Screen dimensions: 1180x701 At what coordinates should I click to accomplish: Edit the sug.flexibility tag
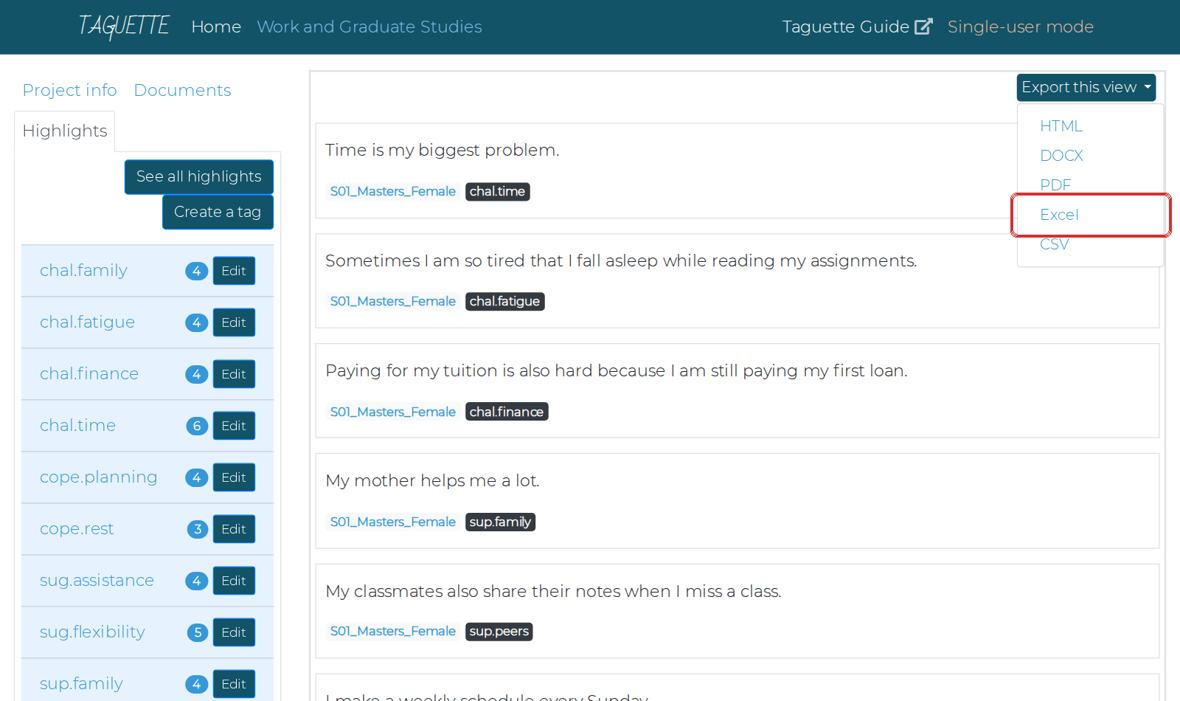[x=233, y=632]
